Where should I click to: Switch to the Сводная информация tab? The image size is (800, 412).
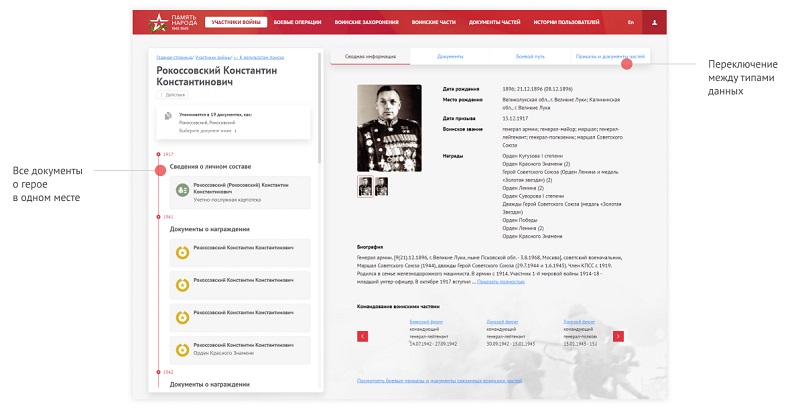370,57
